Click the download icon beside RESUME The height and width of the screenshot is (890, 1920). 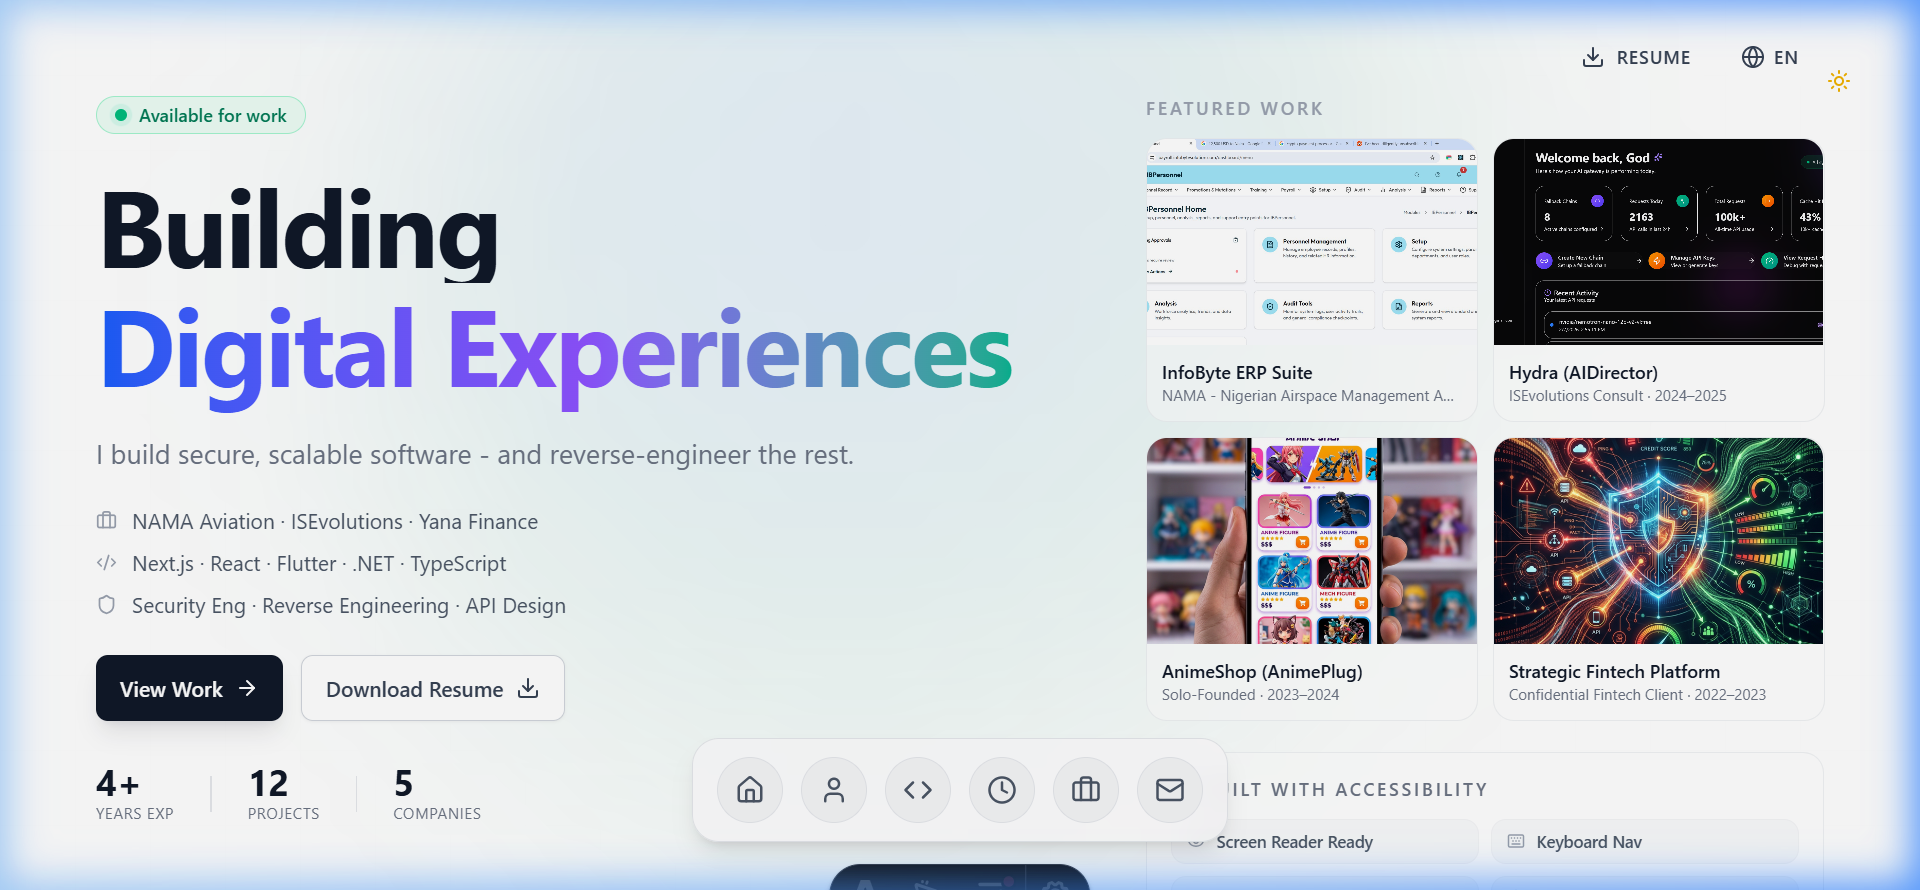click(x=1593, y=57)
